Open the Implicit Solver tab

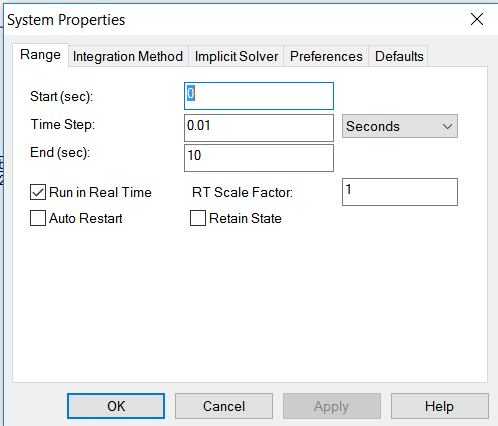click(x=236, y=56)
